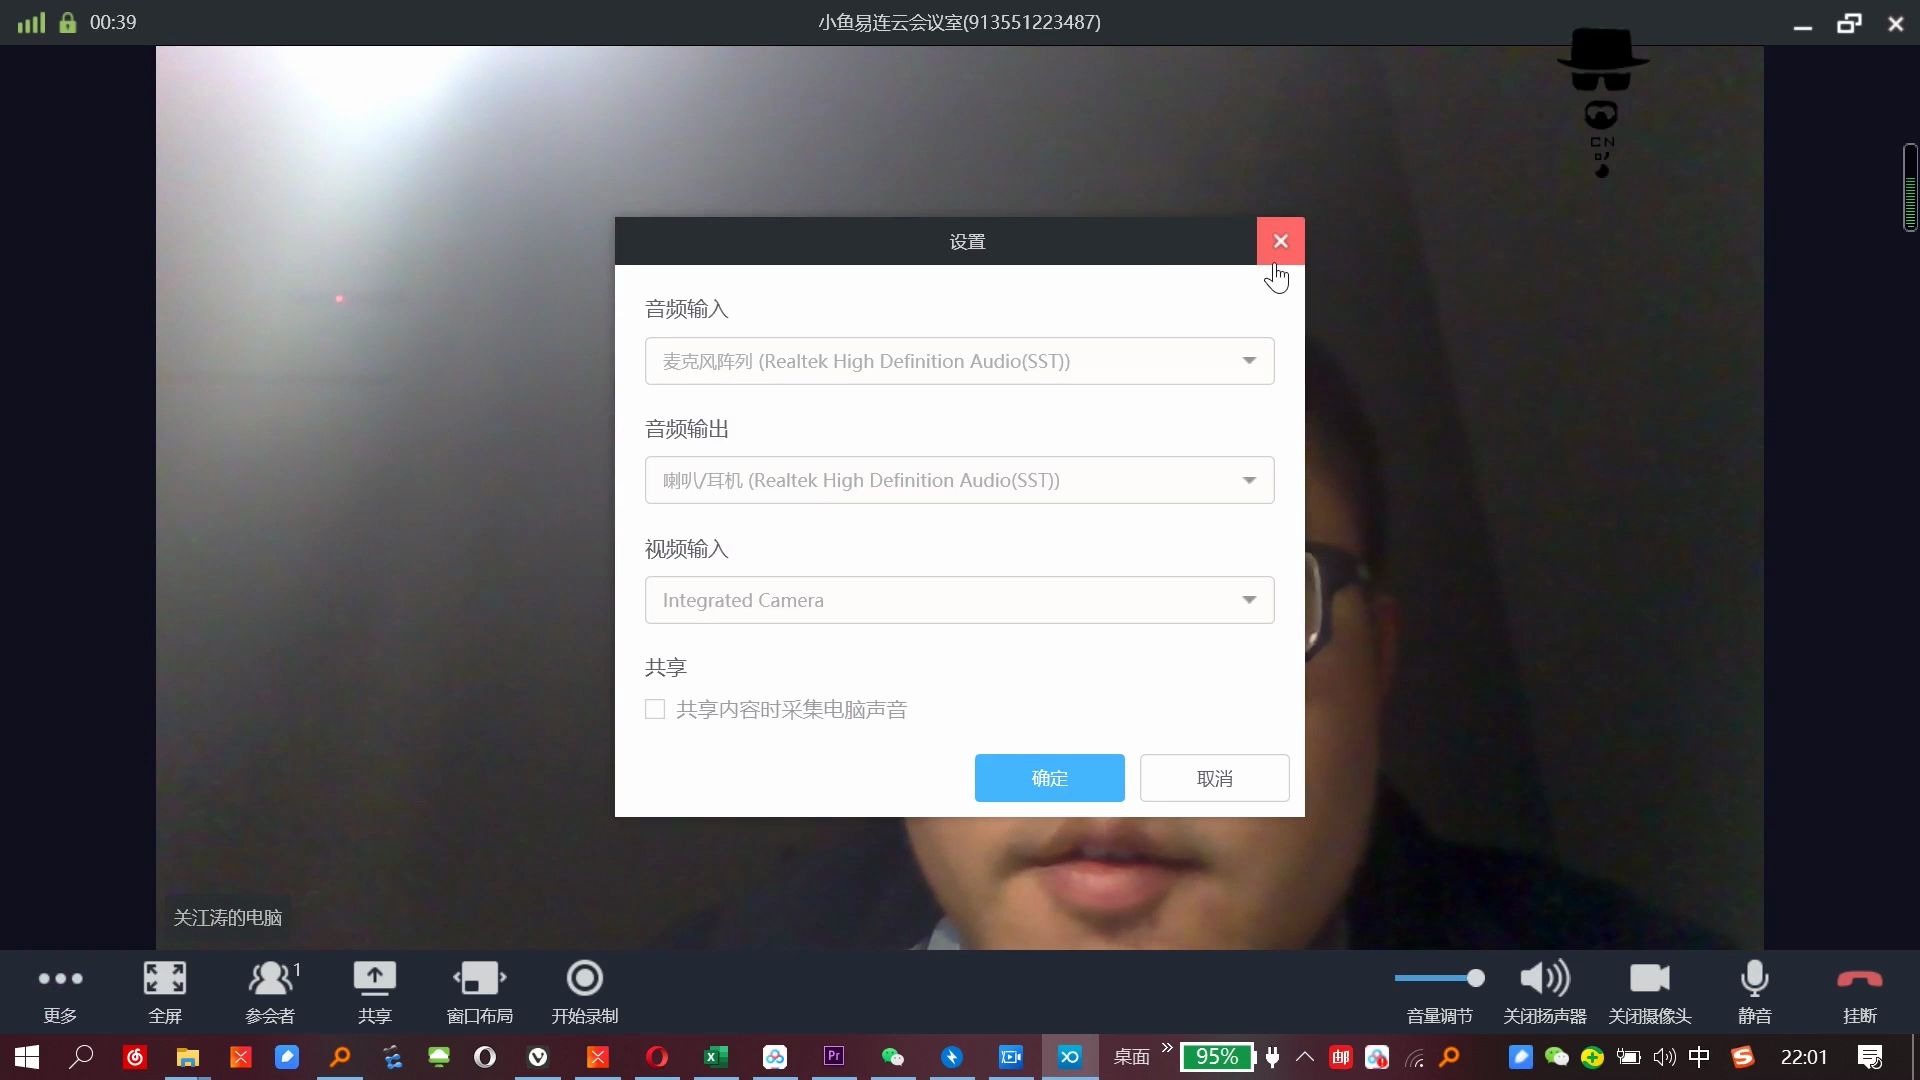Enable 共享内容时采集电脑声音 checkbox

pos(655,709)
